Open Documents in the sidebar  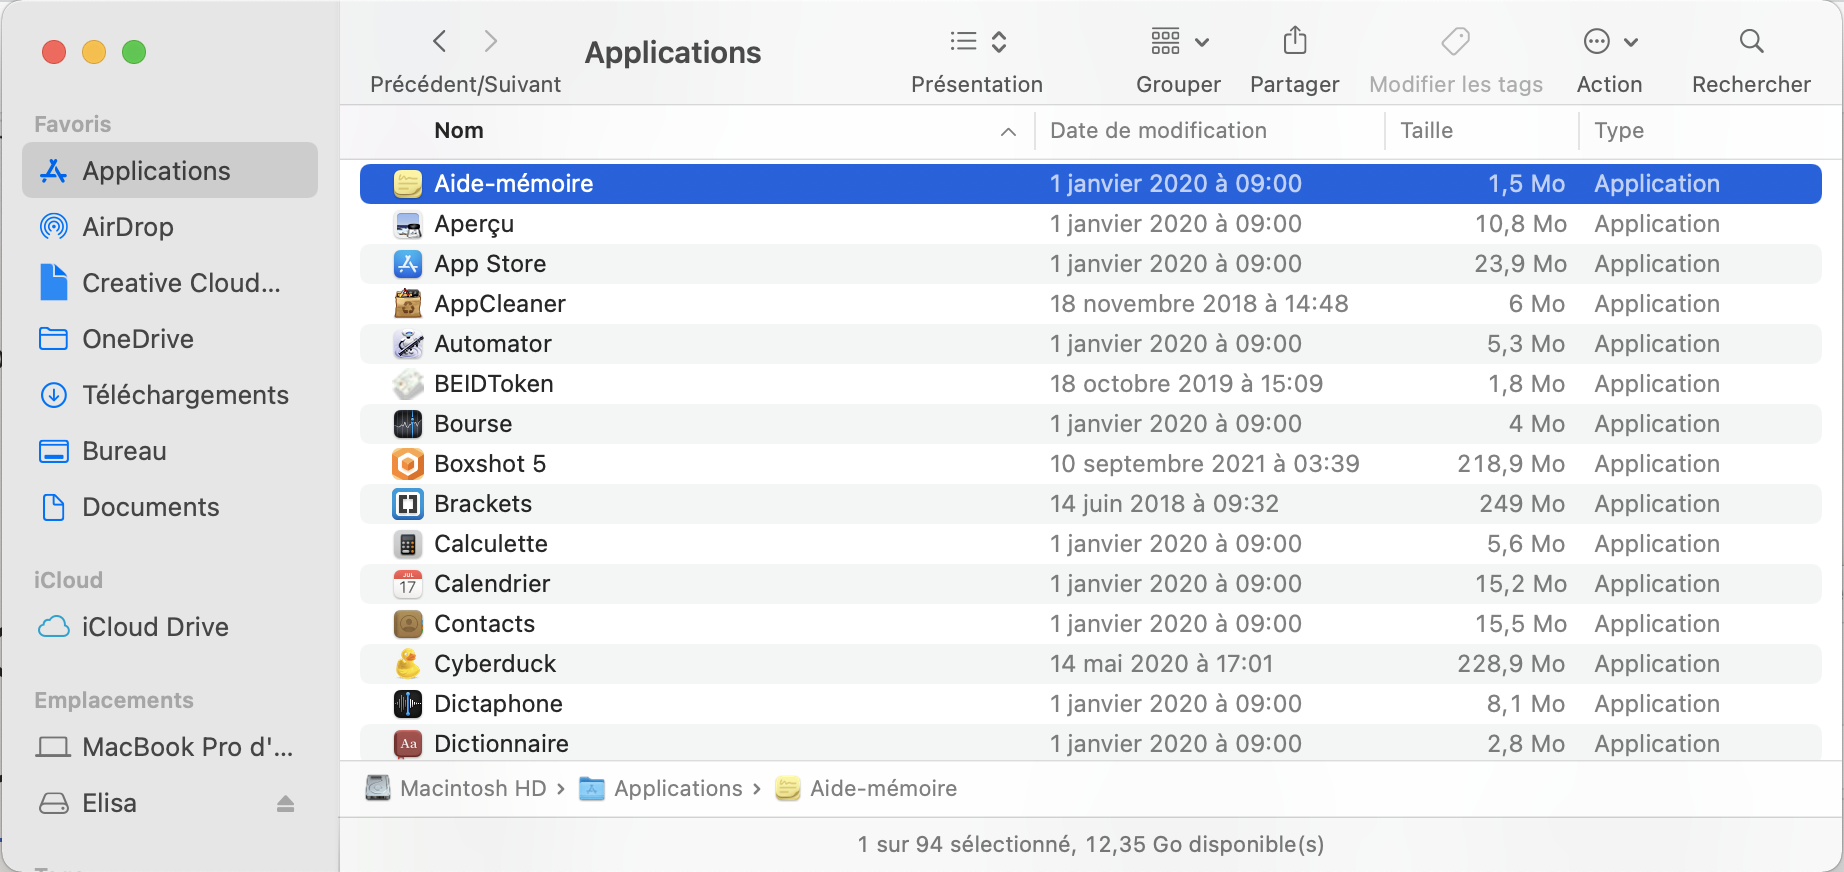(x=170, y=507)
